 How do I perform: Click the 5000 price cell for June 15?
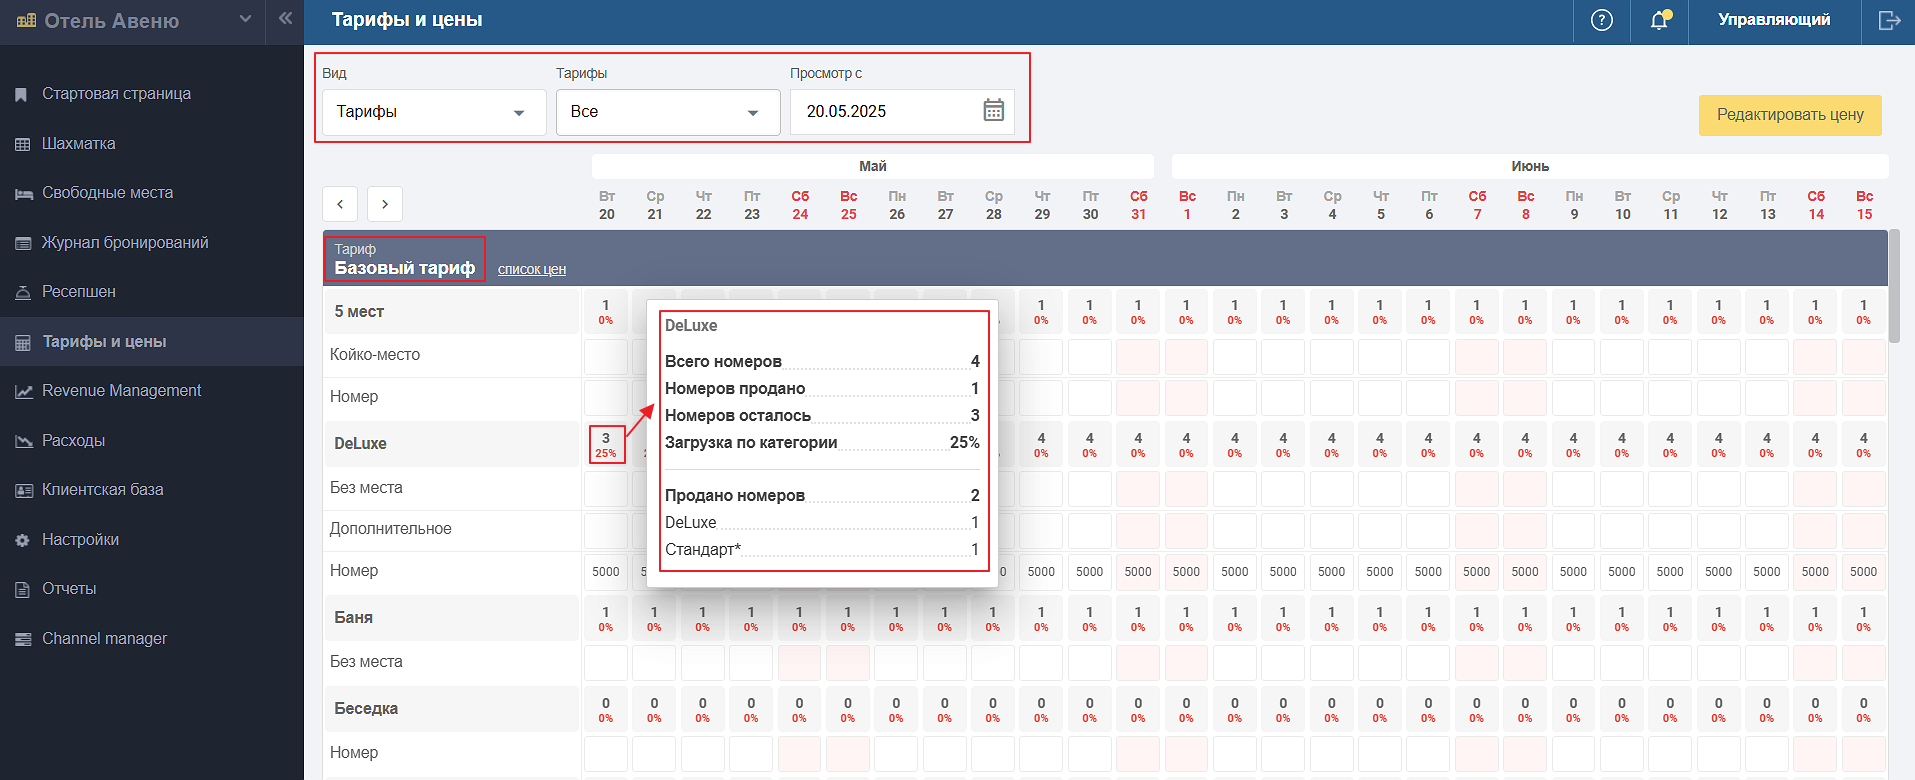1864,572
